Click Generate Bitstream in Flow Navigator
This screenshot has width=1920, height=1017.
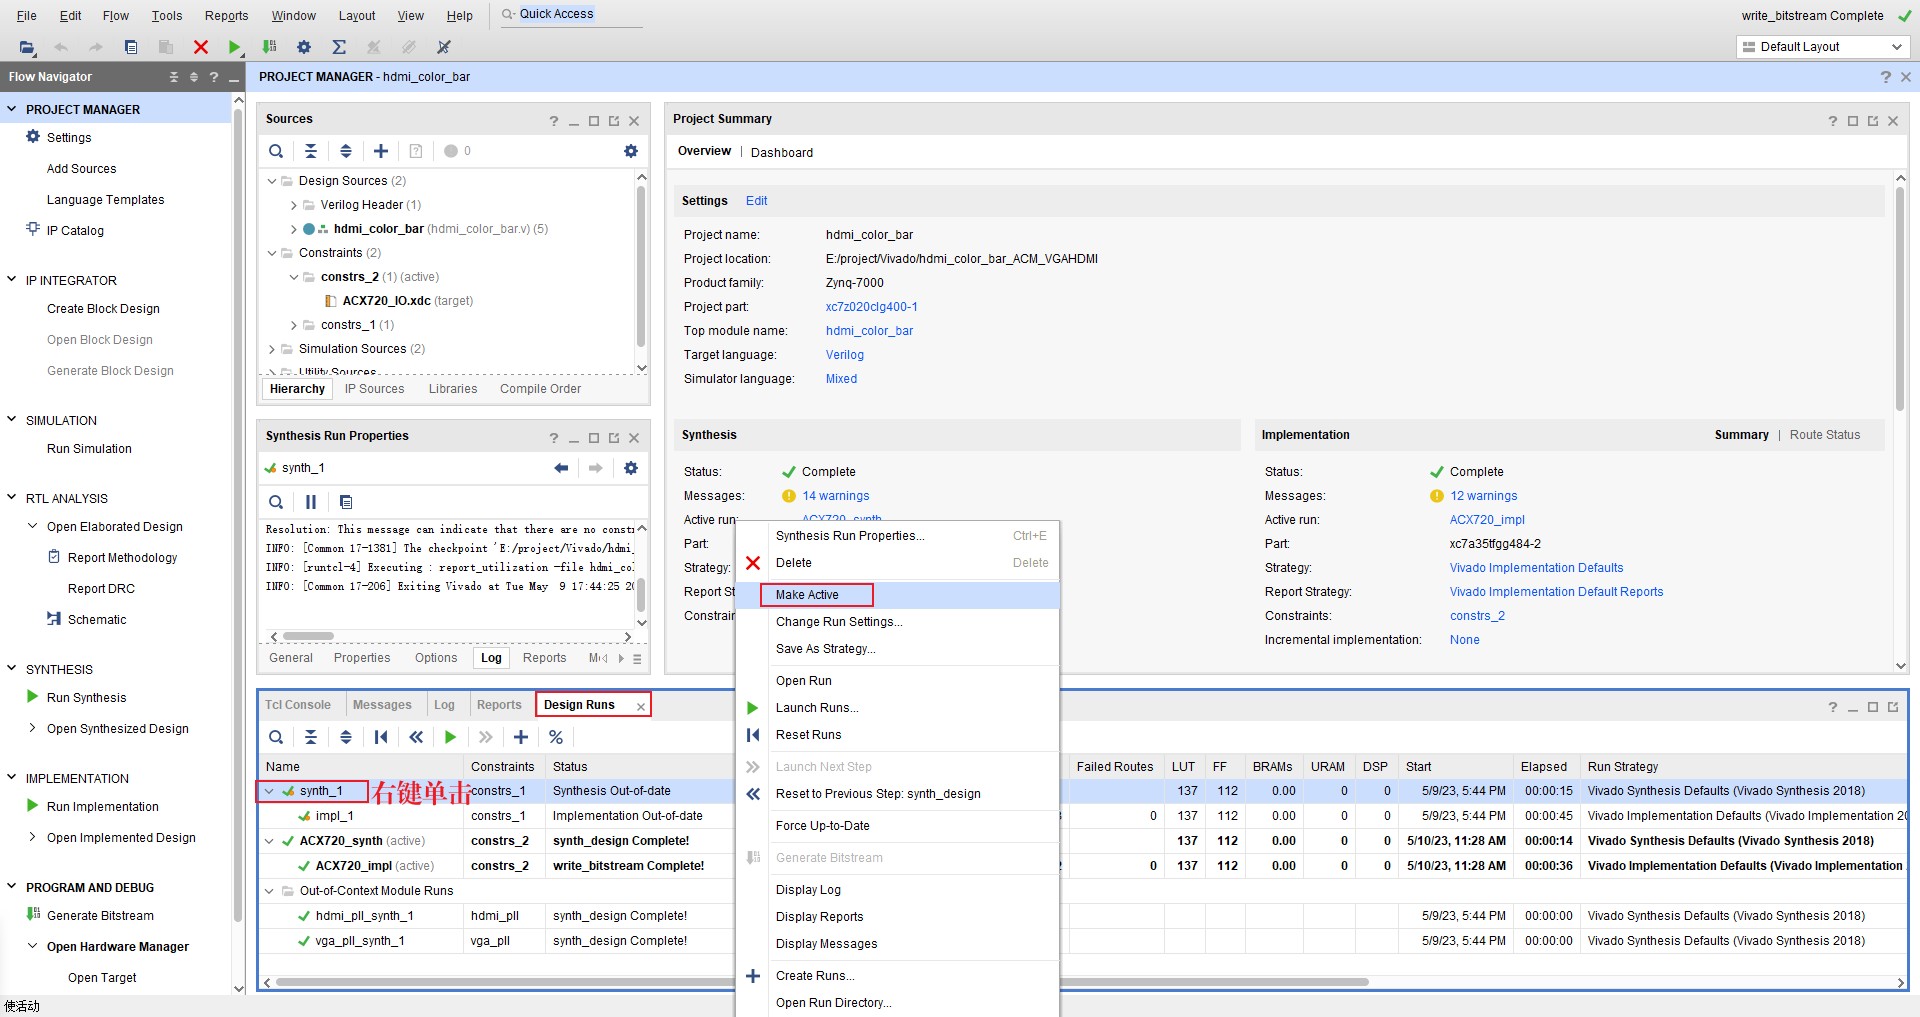click(100, 916)
